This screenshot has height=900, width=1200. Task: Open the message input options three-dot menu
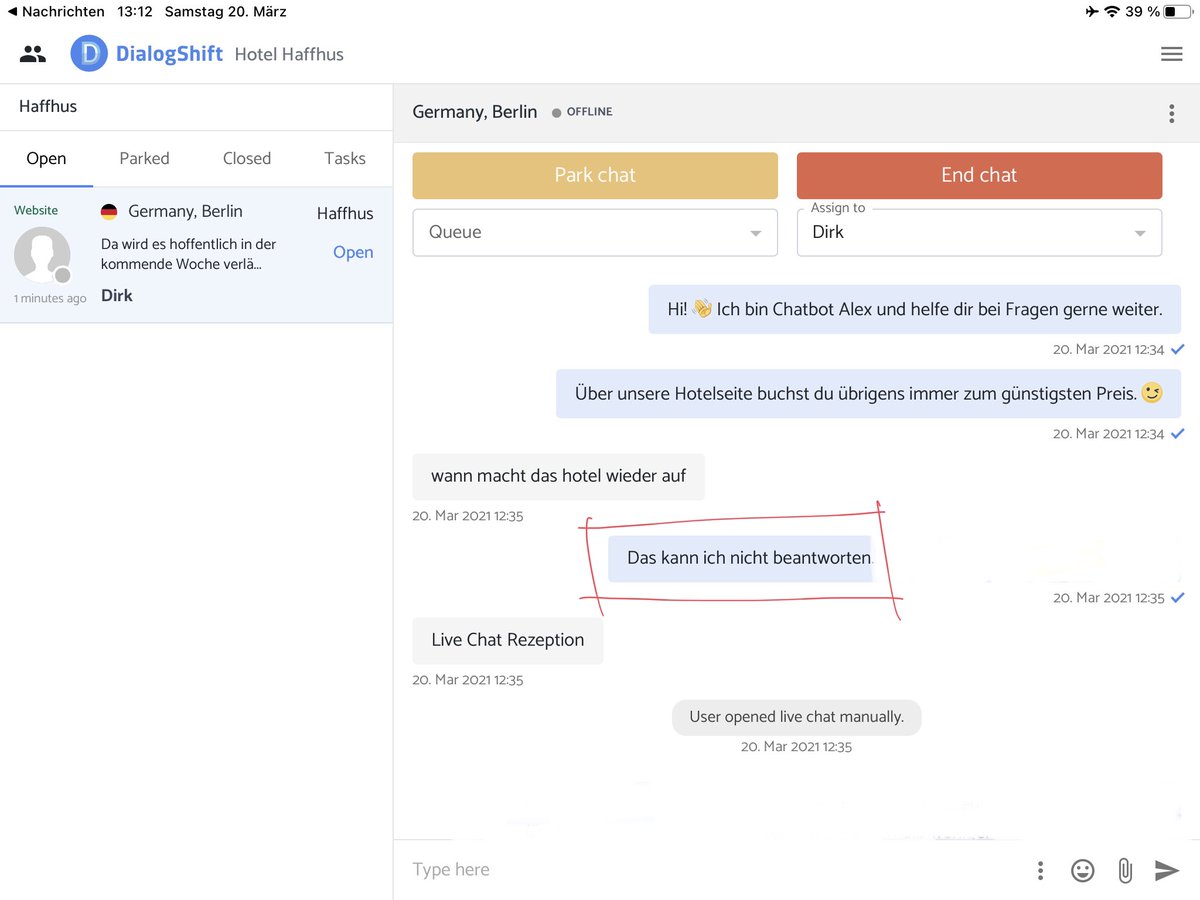1040,870
